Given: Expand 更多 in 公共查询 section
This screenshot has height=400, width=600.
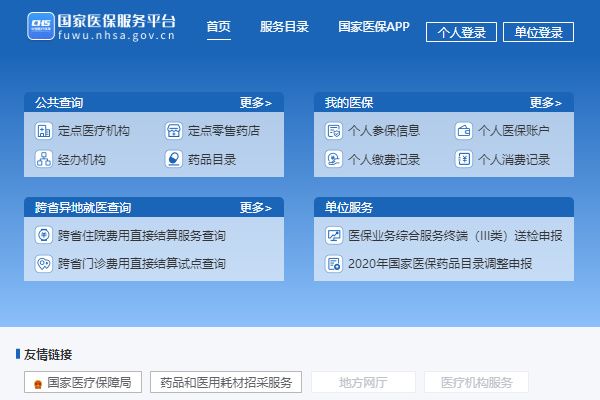Looking at the screenshot, I should pyautogui.click(x=256, y=103).
